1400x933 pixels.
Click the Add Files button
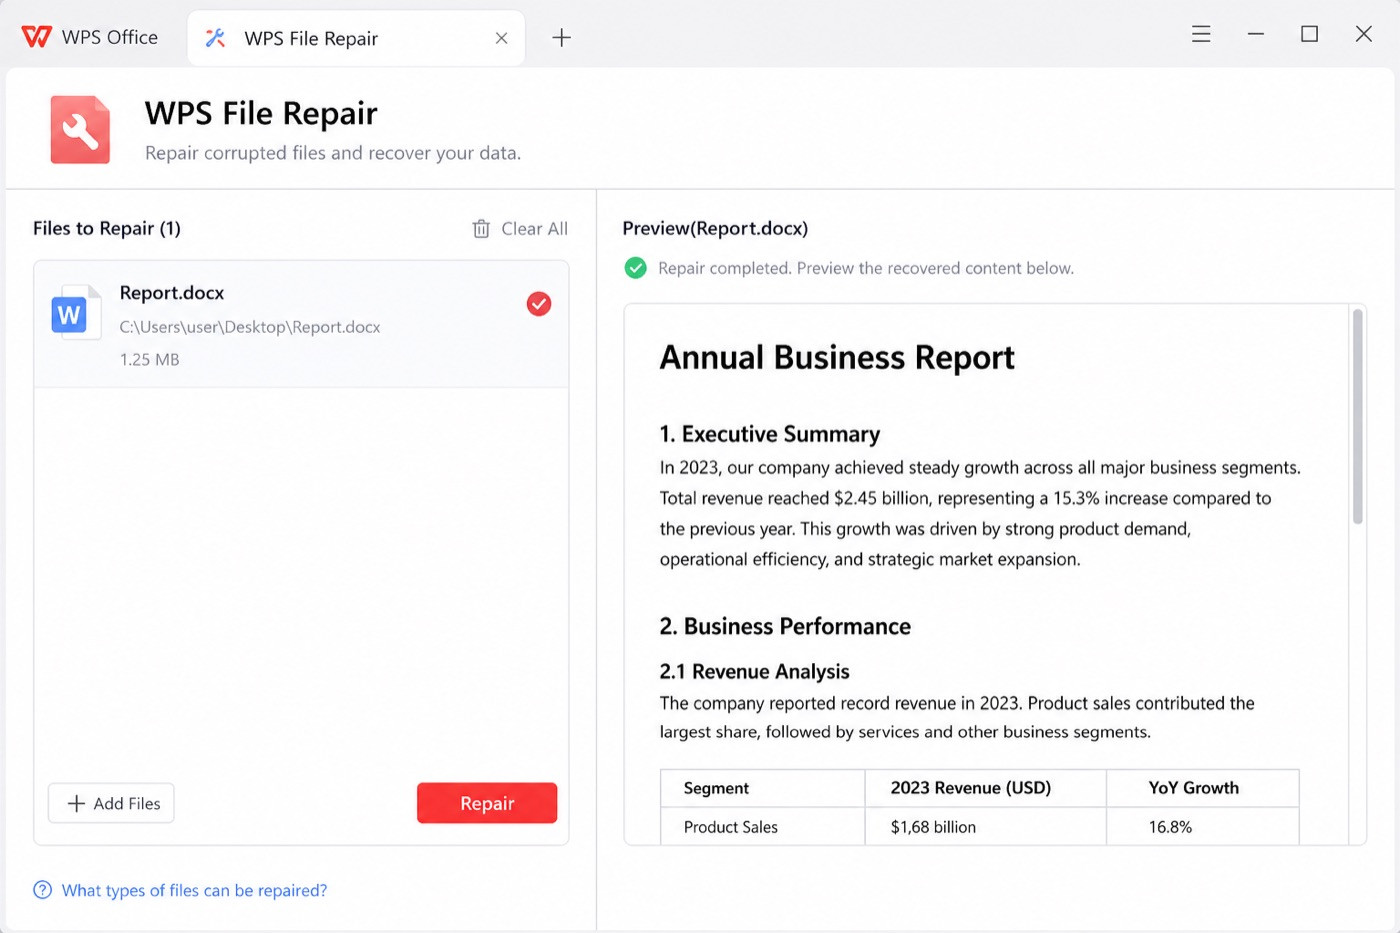tap(111, 803)
